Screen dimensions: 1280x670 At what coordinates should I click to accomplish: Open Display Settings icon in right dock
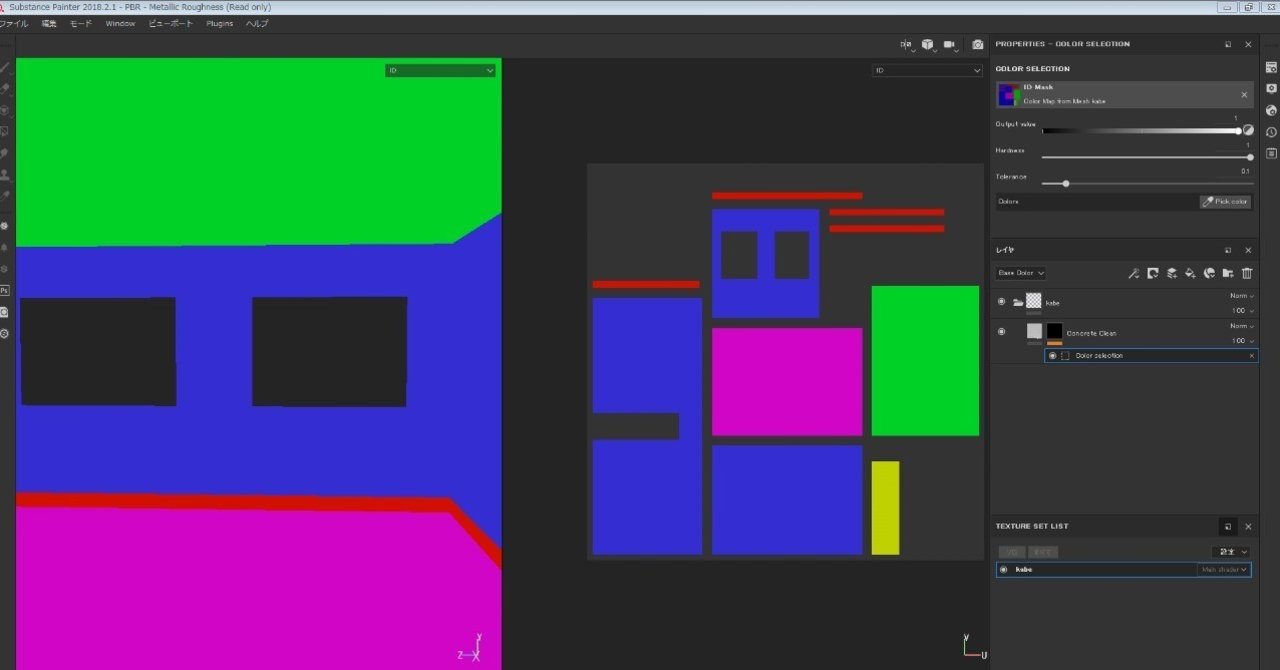click(x=1271, y=88)
